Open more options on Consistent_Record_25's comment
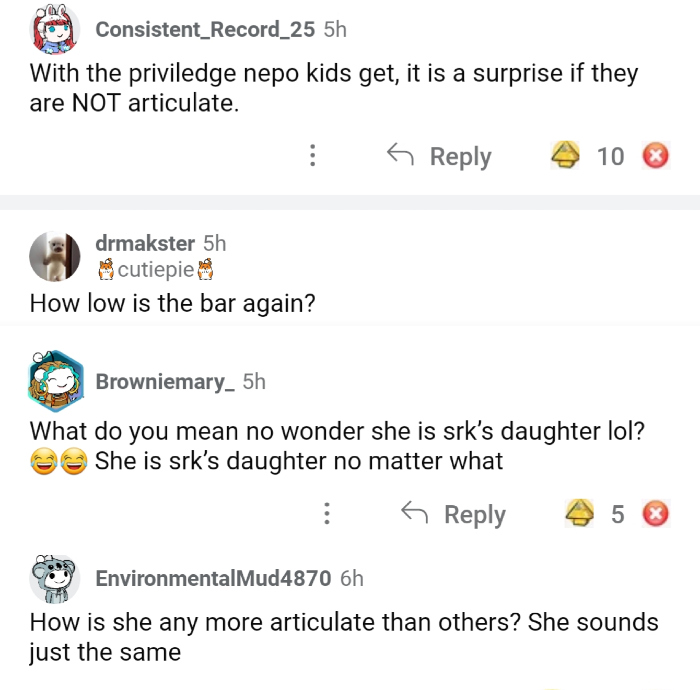 (313, 156)
